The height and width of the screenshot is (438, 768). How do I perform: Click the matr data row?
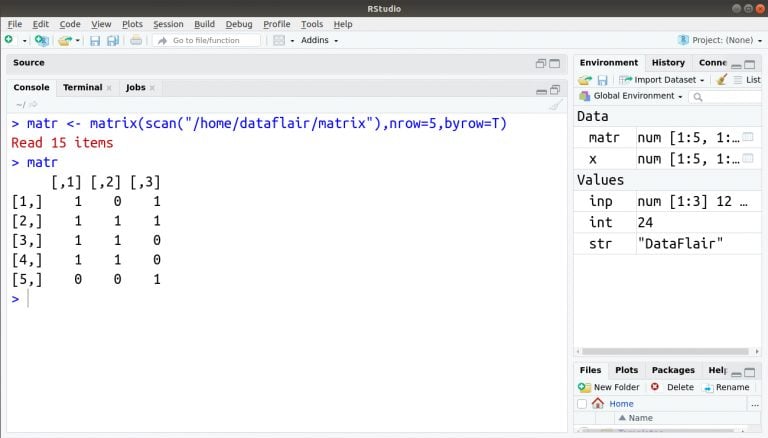[667, 138]
